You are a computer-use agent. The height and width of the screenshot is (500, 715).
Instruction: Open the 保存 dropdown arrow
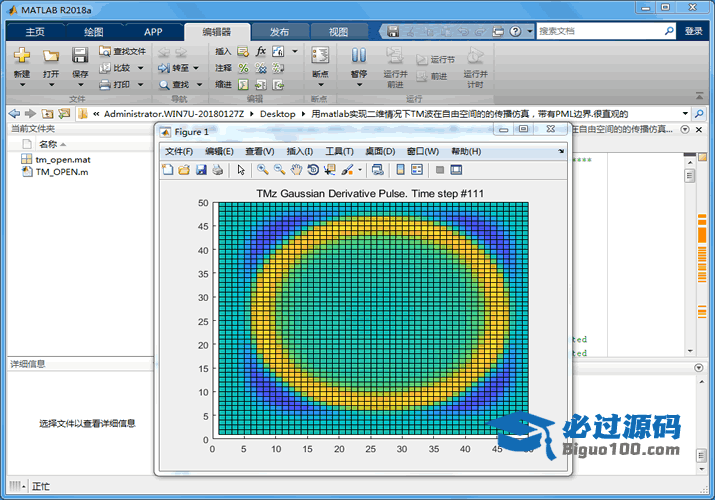(x=80, y=84)
